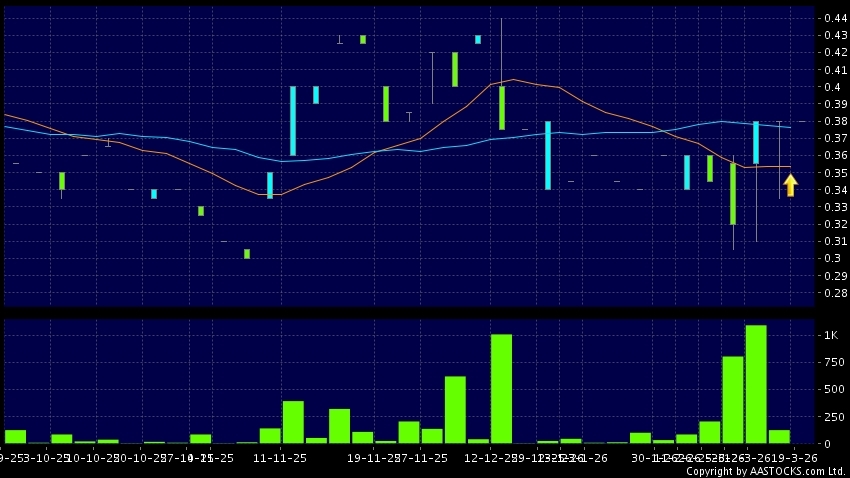Click the small green candle near 0.43

[x=363, y=40]
